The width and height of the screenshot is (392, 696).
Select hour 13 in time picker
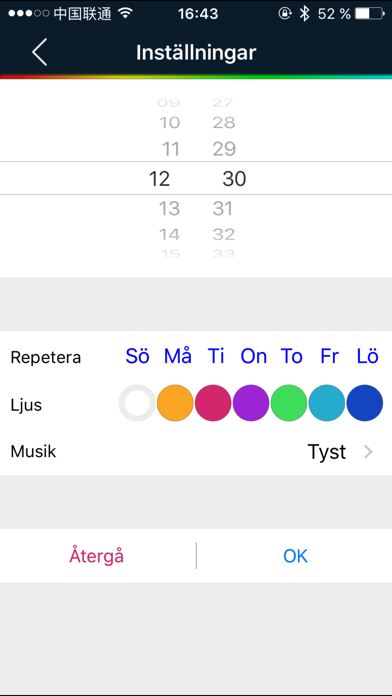tap(169, 208)
